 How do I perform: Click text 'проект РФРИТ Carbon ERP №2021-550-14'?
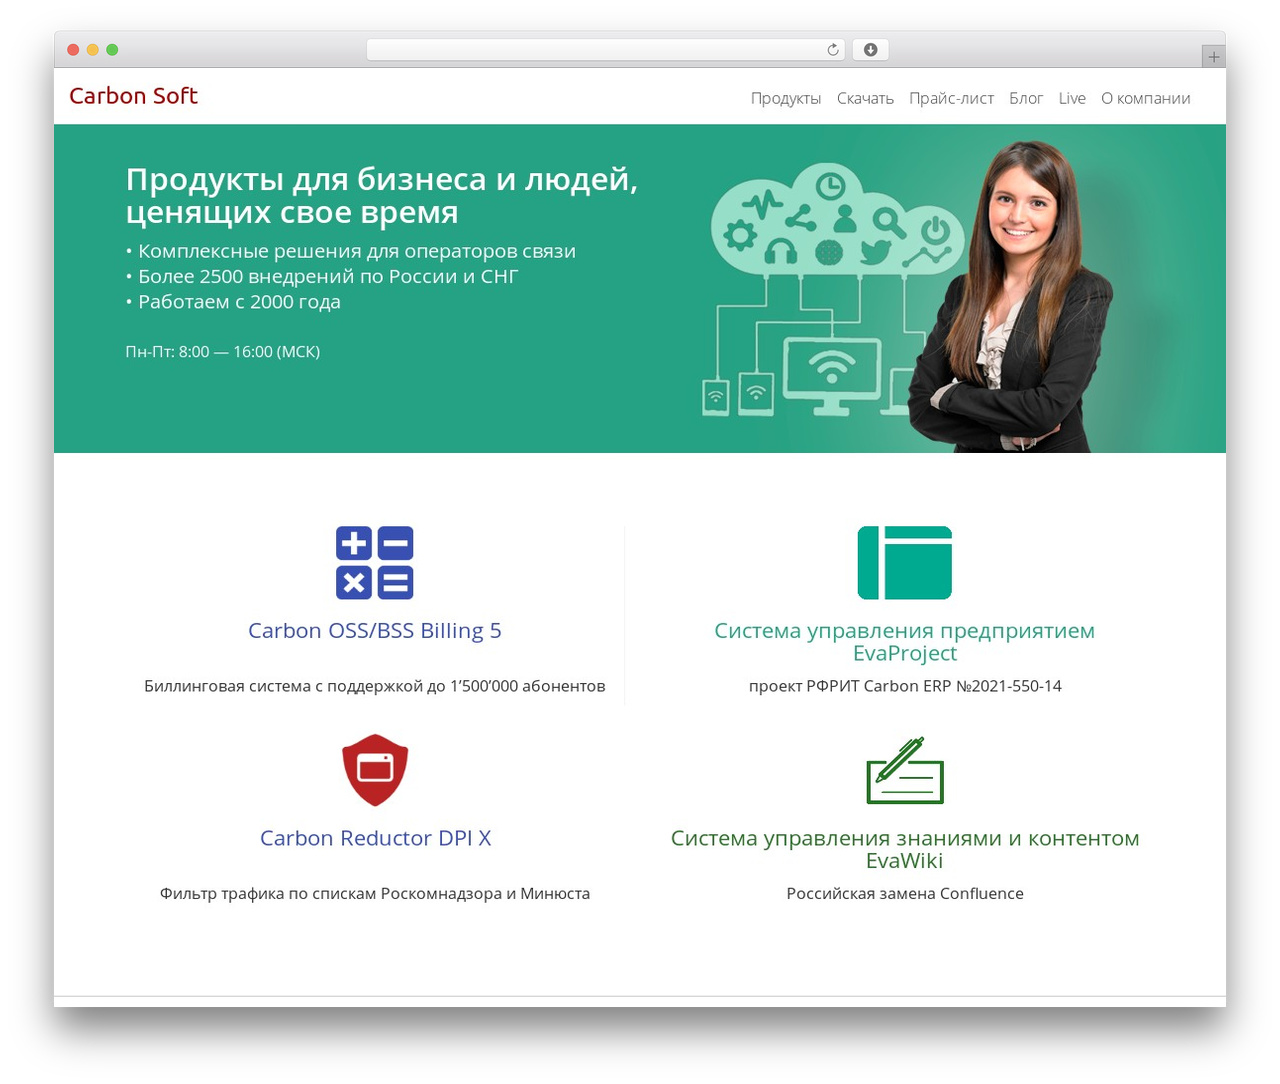(905, 686)
